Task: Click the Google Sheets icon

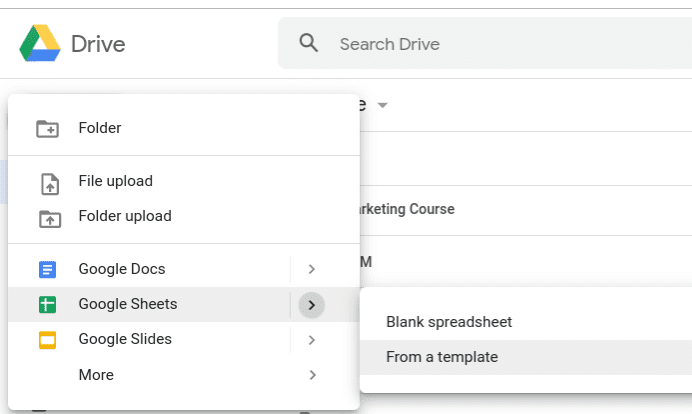Action: (x=47, y=305)
